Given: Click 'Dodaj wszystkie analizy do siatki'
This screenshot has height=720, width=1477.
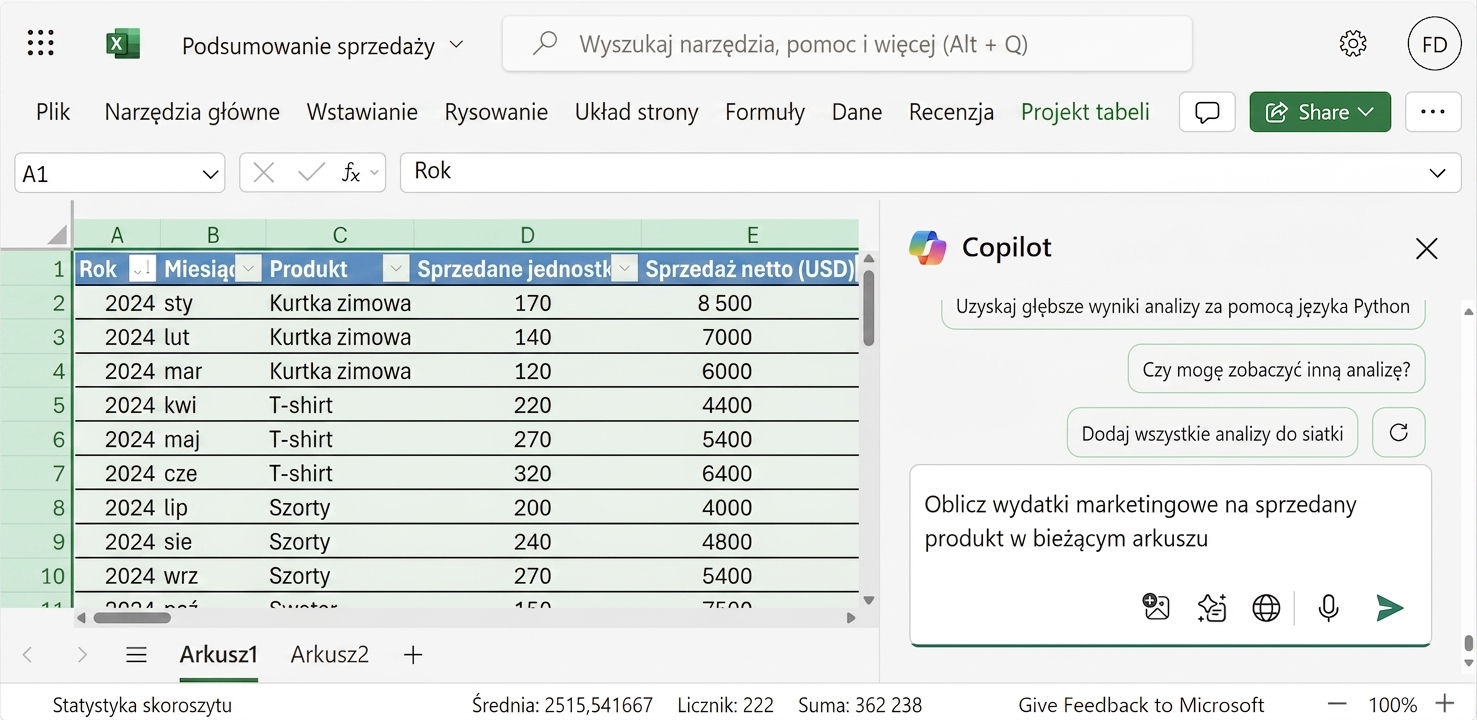Looking at the screenshot, I should click(1213, 433).
